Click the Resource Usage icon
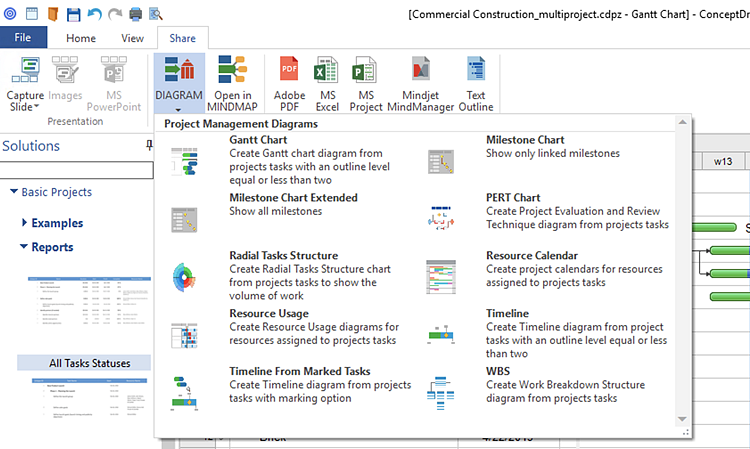Viewport: 750px width, 449px height. coord(185,335)
